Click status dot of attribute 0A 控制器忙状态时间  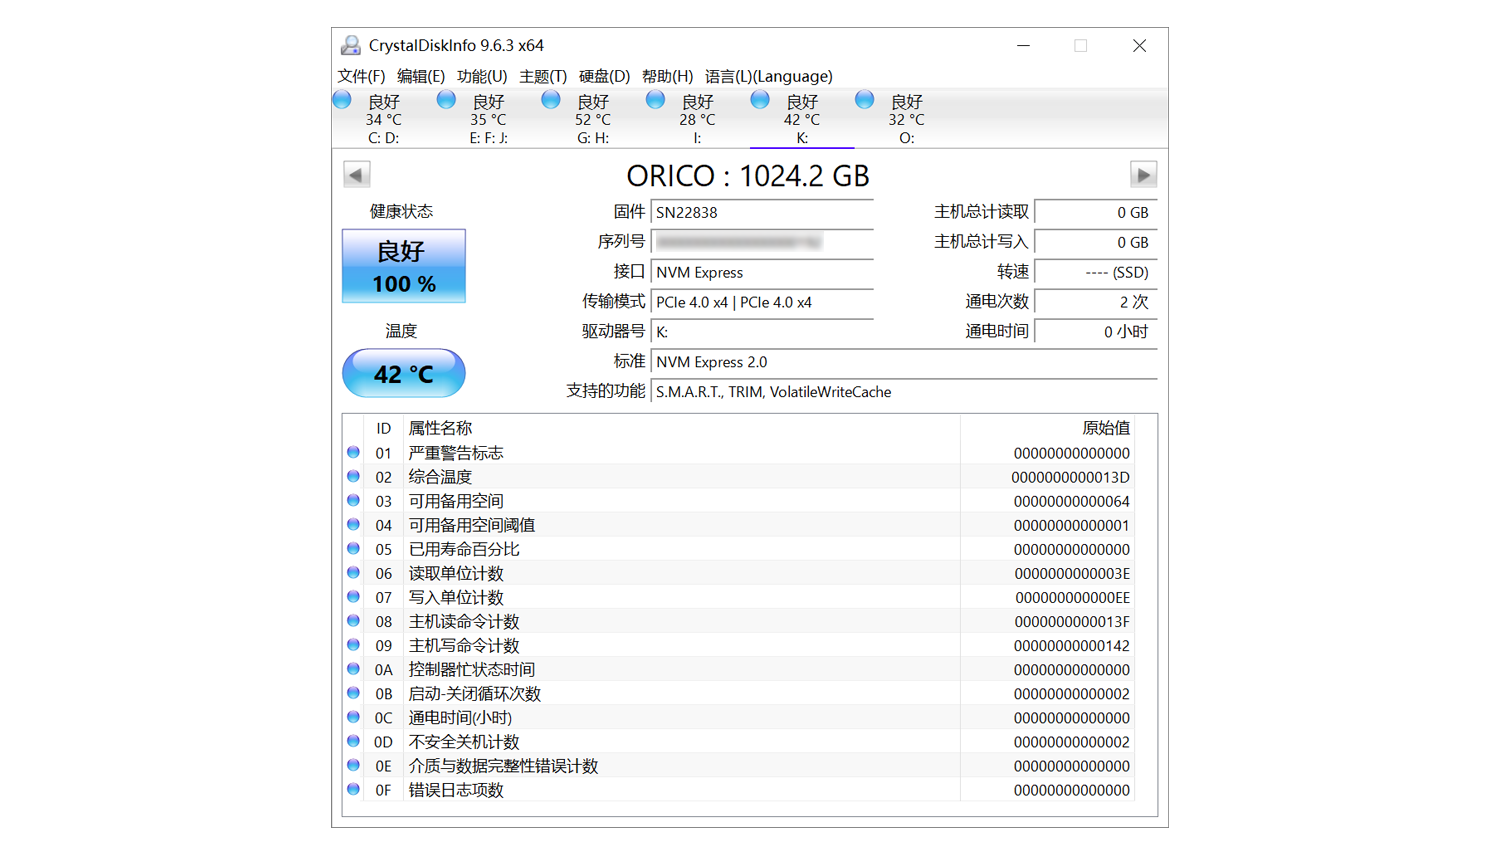(354, 669)
